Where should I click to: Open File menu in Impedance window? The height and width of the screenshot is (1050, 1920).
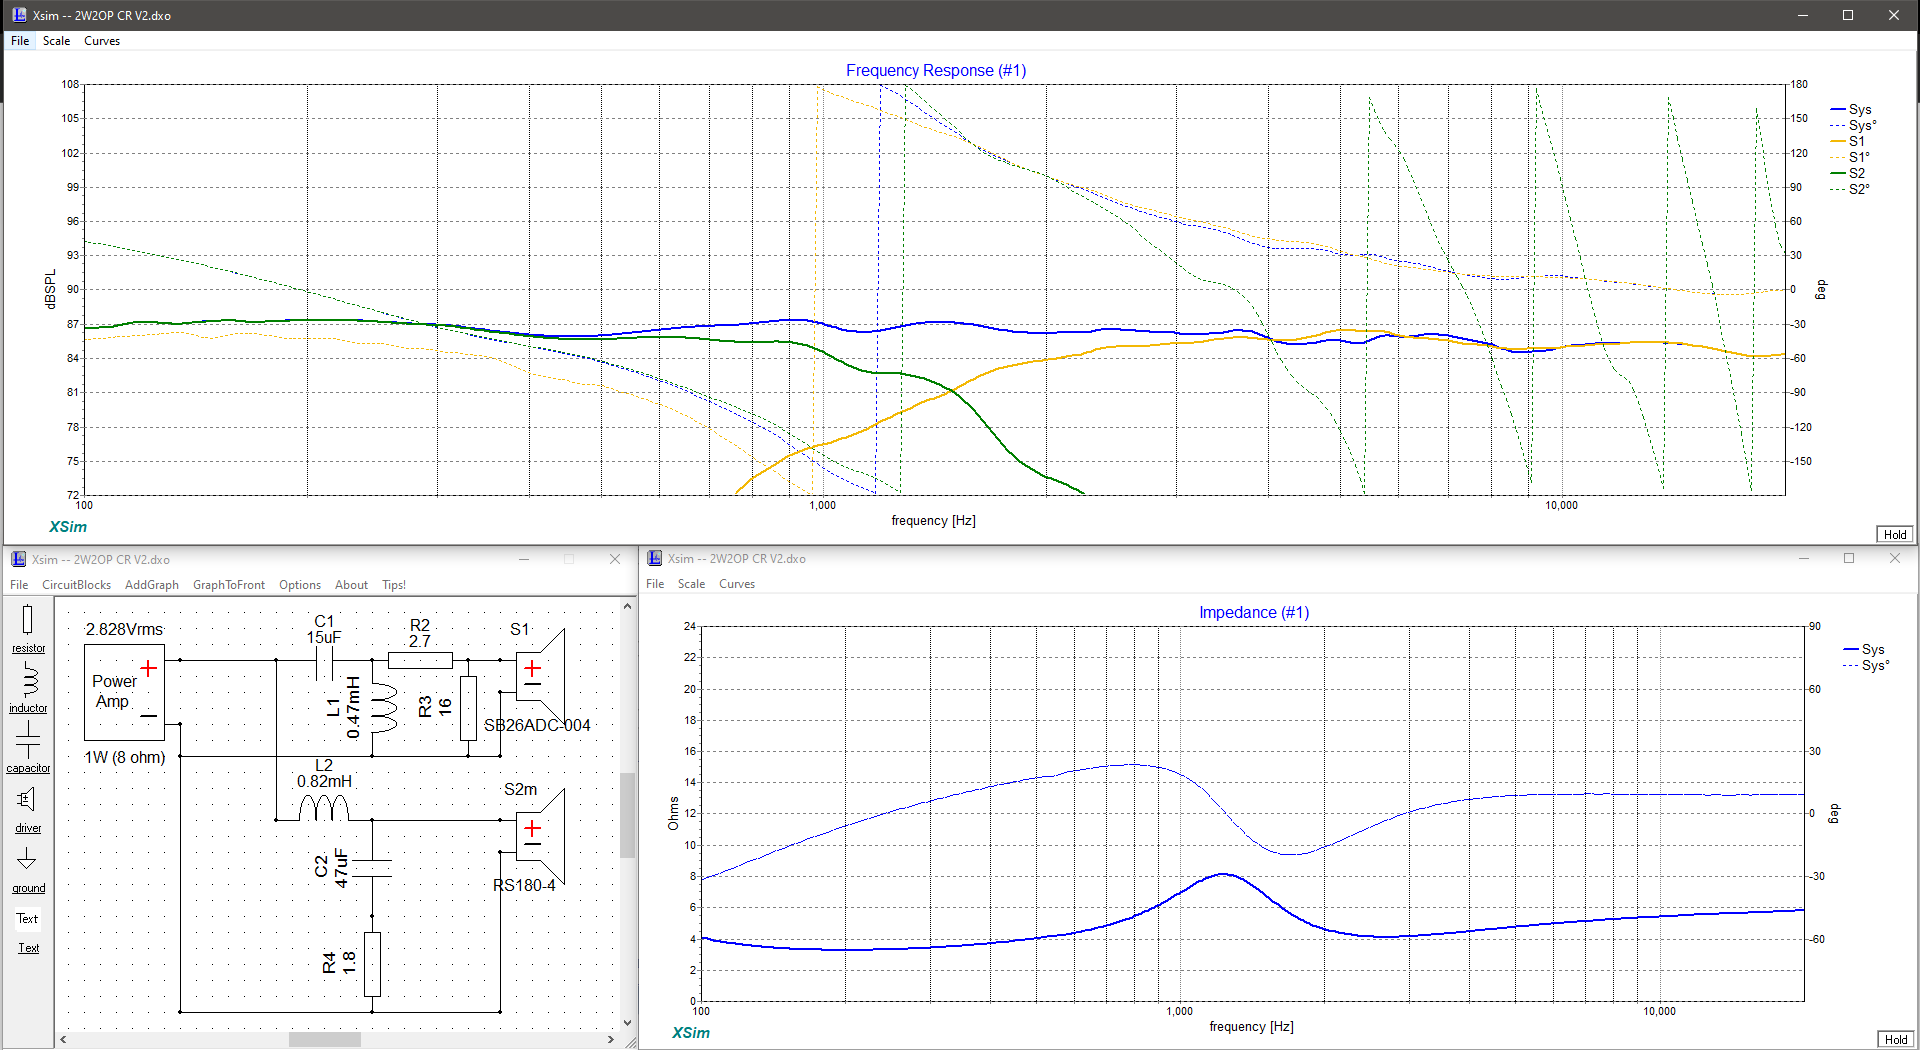coord(655,584)
